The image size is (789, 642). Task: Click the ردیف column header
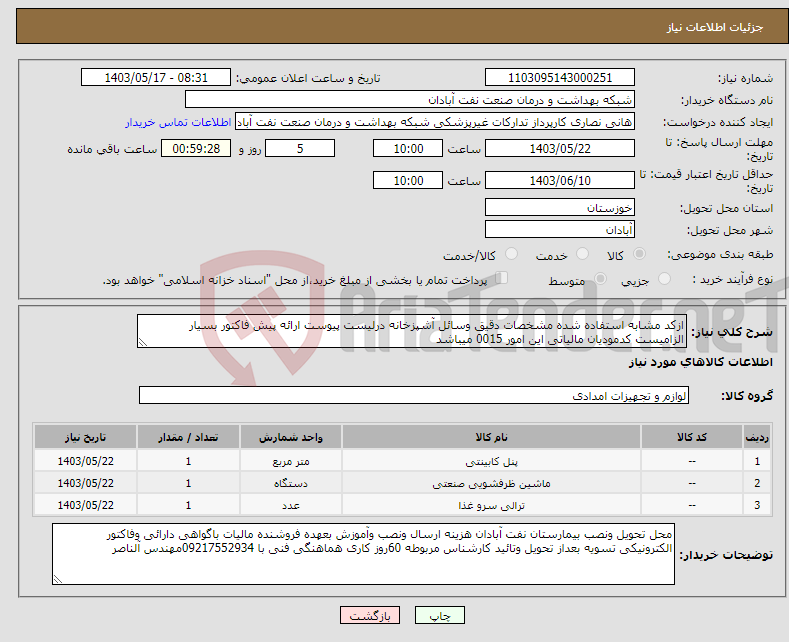pos(757,437)
